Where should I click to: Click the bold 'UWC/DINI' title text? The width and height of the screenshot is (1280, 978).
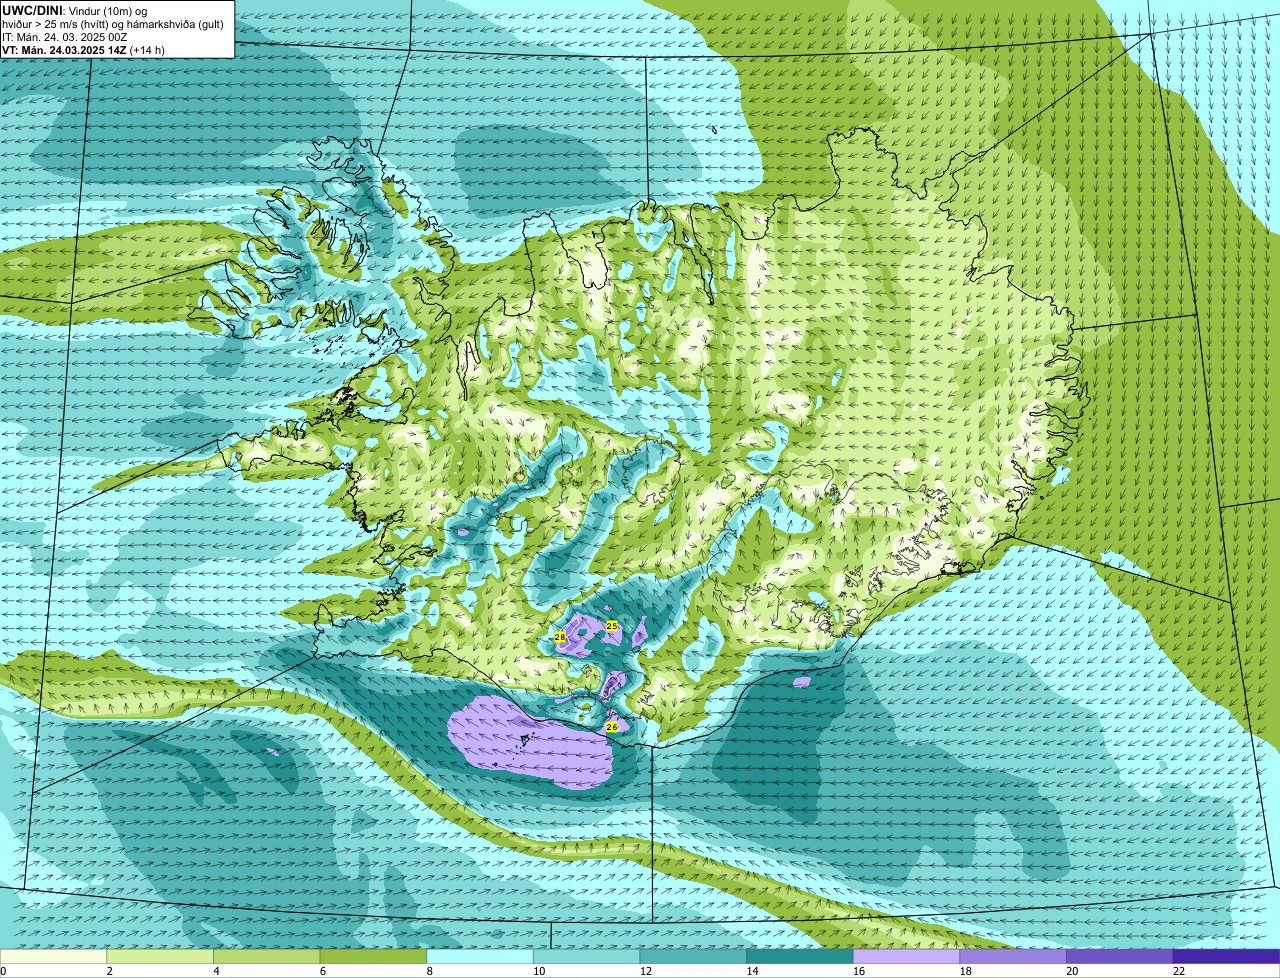tap(31, 10)
